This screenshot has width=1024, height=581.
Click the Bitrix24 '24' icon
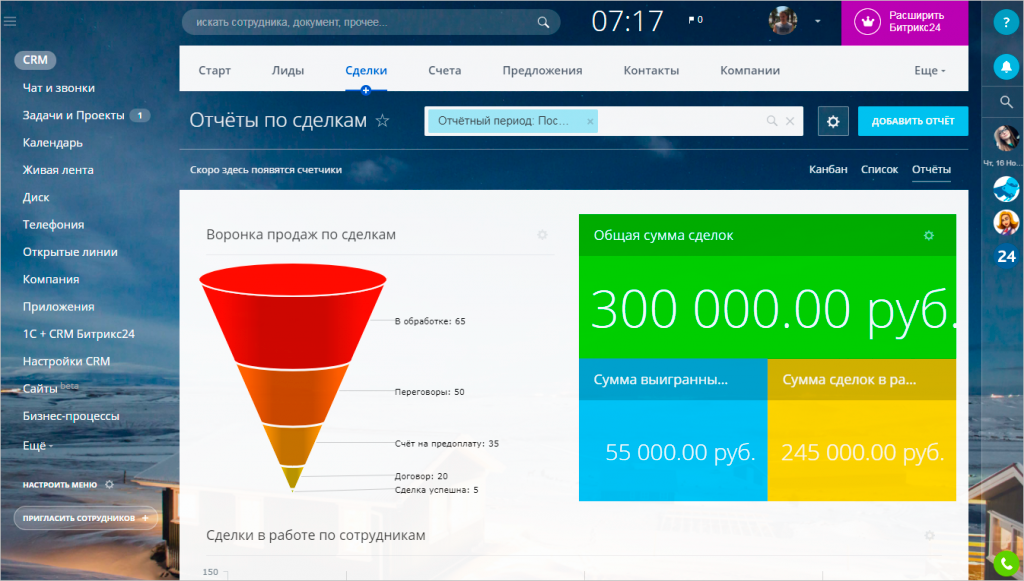(x=1006, y=256)
